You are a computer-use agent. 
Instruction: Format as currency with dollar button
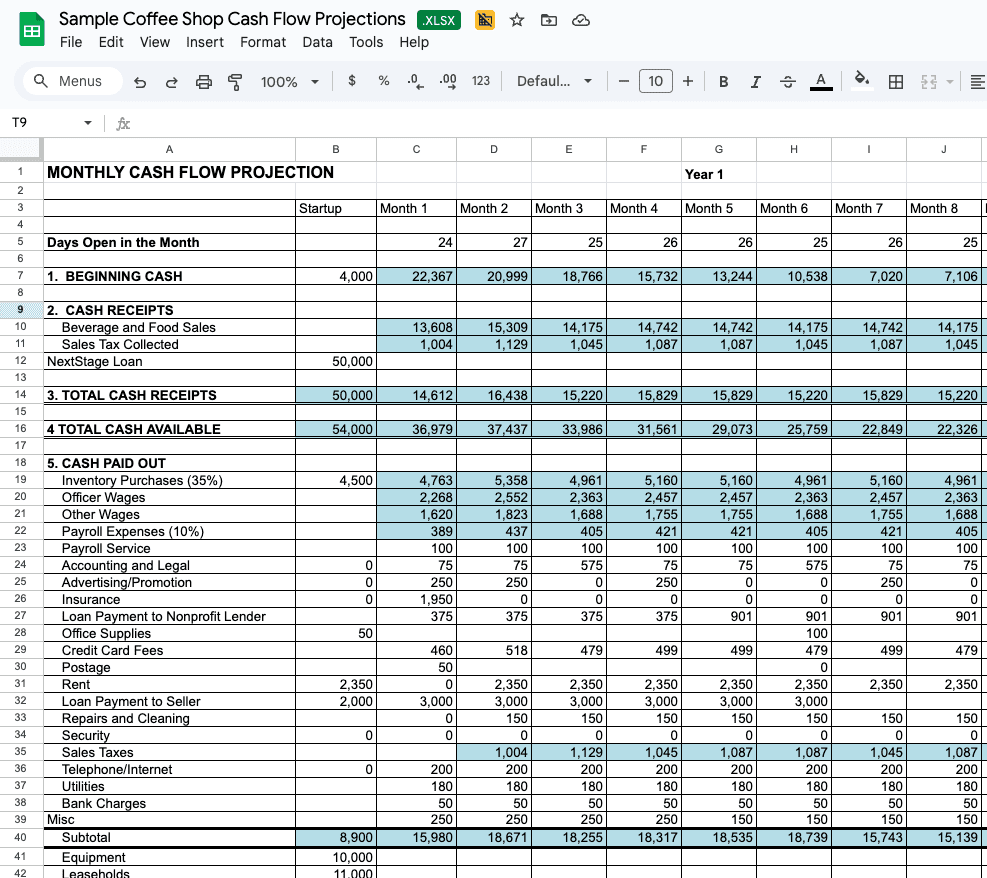[352, 81]
